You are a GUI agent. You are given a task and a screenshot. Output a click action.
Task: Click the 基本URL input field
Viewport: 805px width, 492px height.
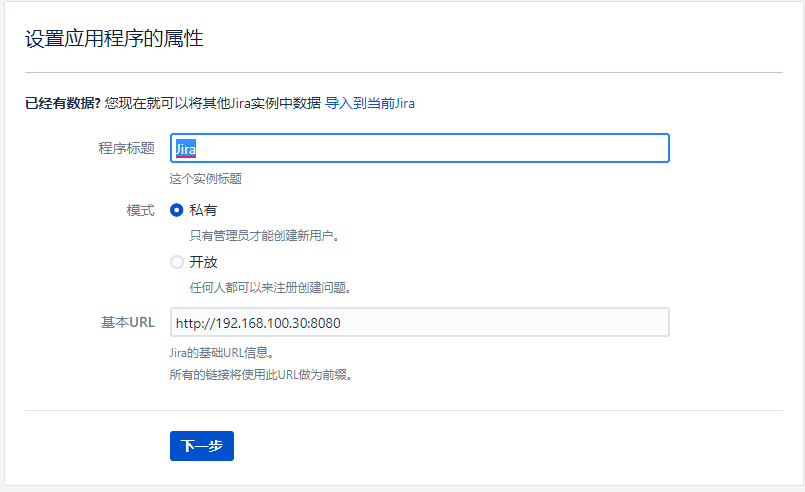point(419,322)
